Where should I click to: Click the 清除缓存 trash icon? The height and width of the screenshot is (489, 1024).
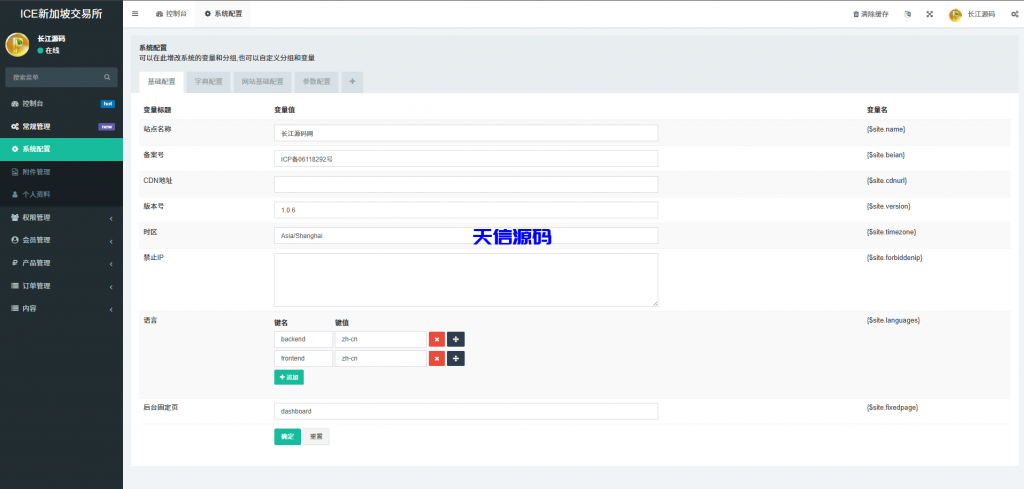tap(855, 14)
